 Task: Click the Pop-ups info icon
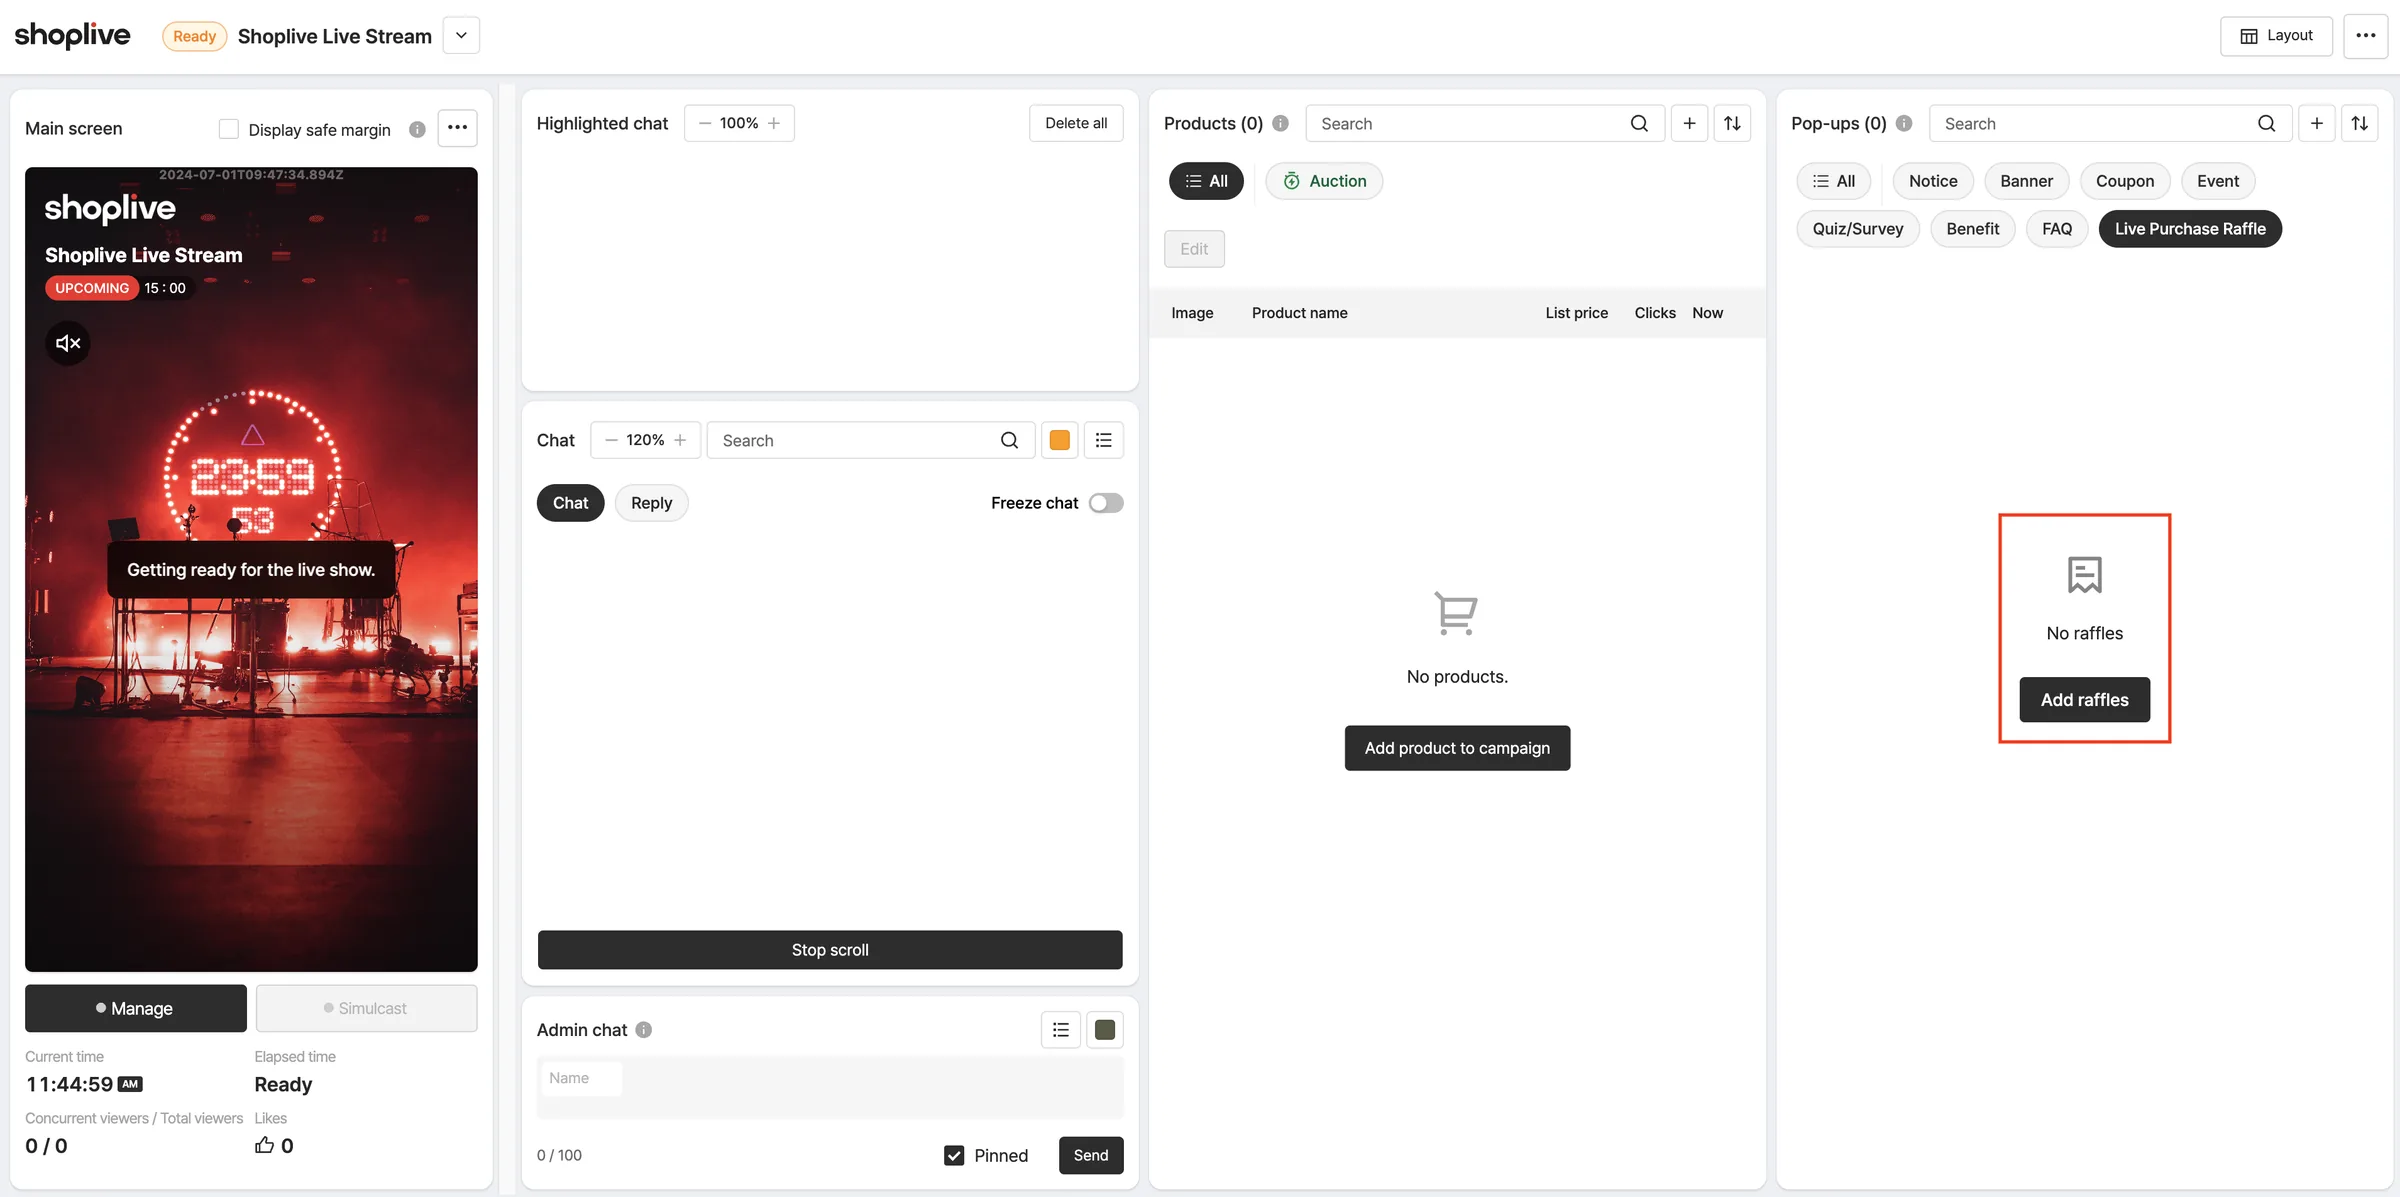pyautogui.click(x=1904, y=123)
